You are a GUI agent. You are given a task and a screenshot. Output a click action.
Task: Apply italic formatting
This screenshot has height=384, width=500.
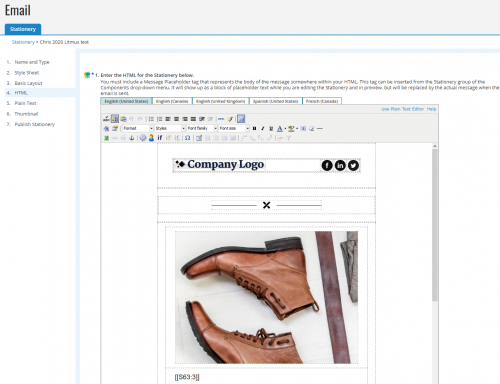pyautogui.click(x=263, y=128)
